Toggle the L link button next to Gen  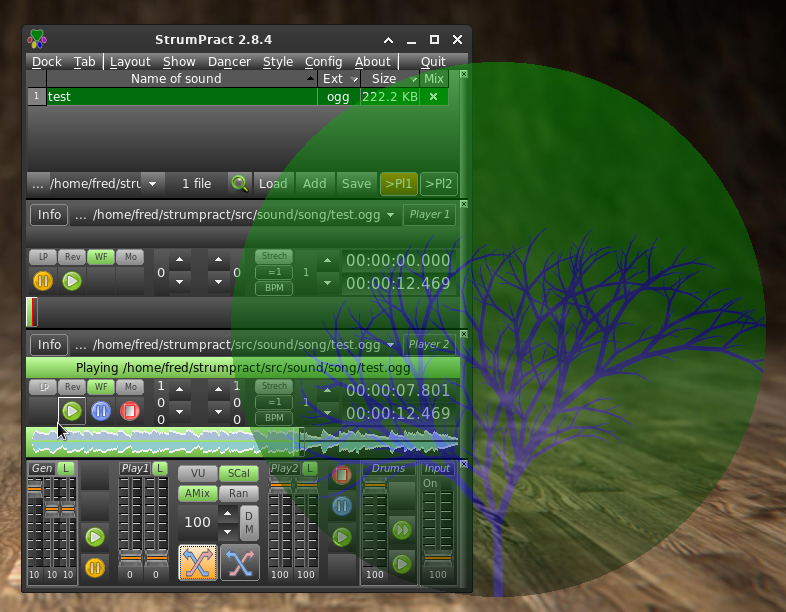[x=66, y=468]
